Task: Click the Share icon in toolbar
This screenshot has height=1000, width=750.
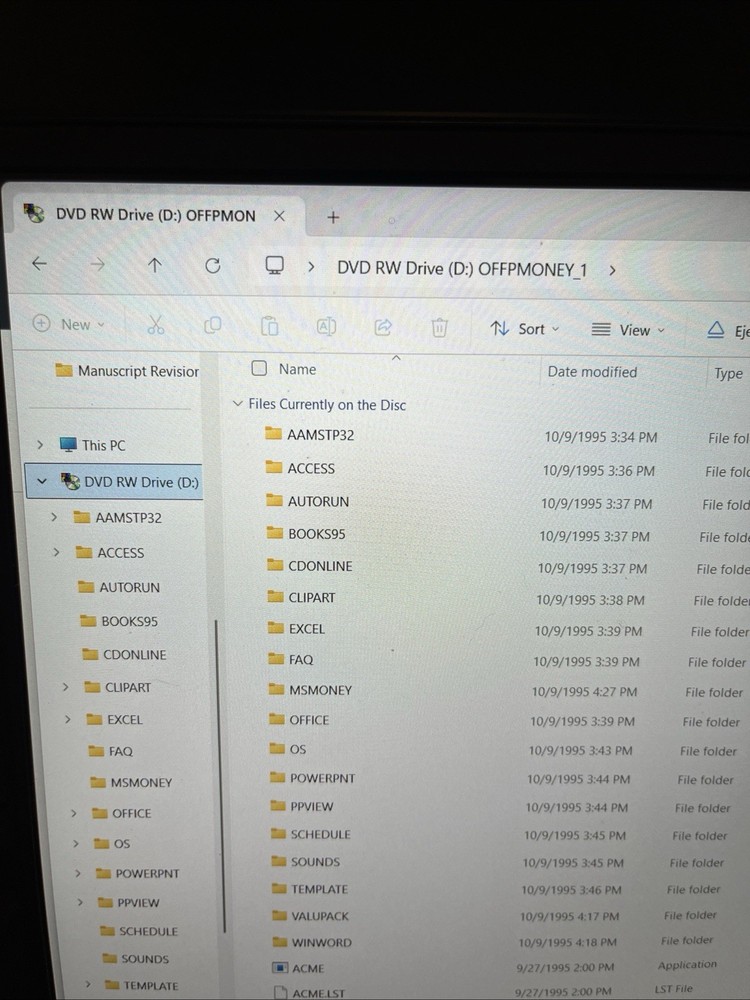Action: [383, 327]
